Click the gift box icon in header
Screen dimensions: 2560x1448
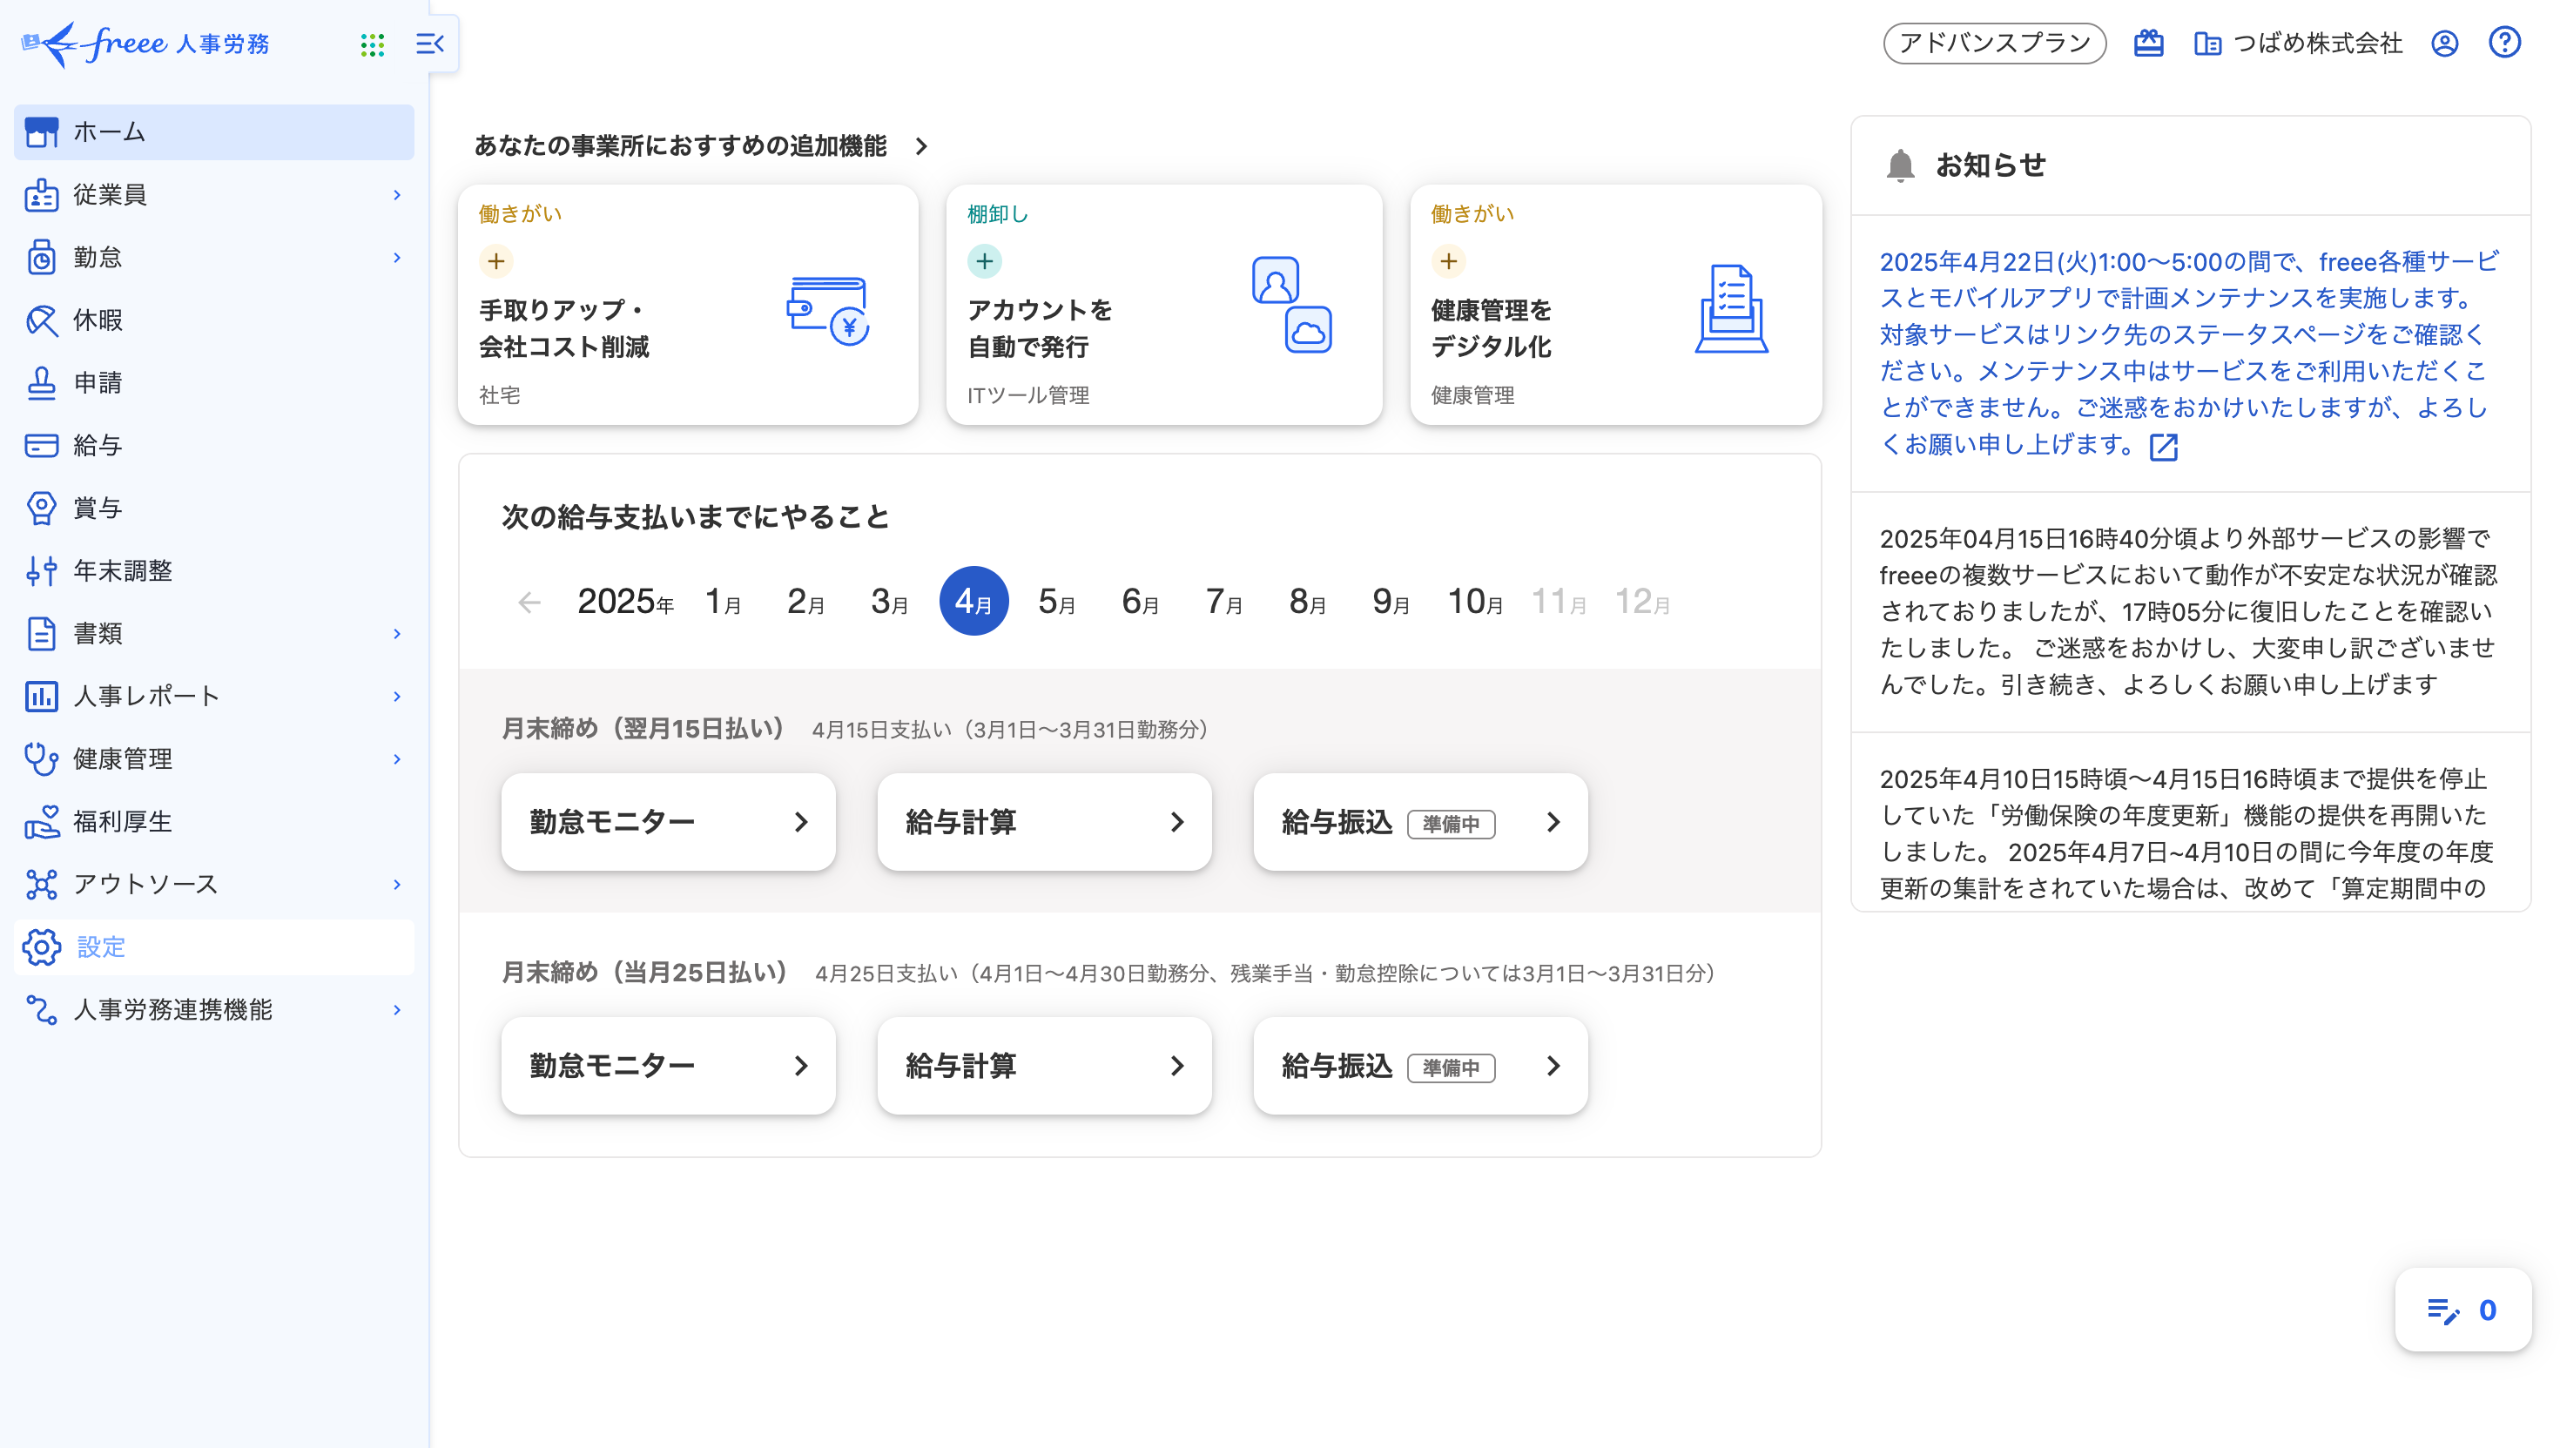(x=2148, y=43)
